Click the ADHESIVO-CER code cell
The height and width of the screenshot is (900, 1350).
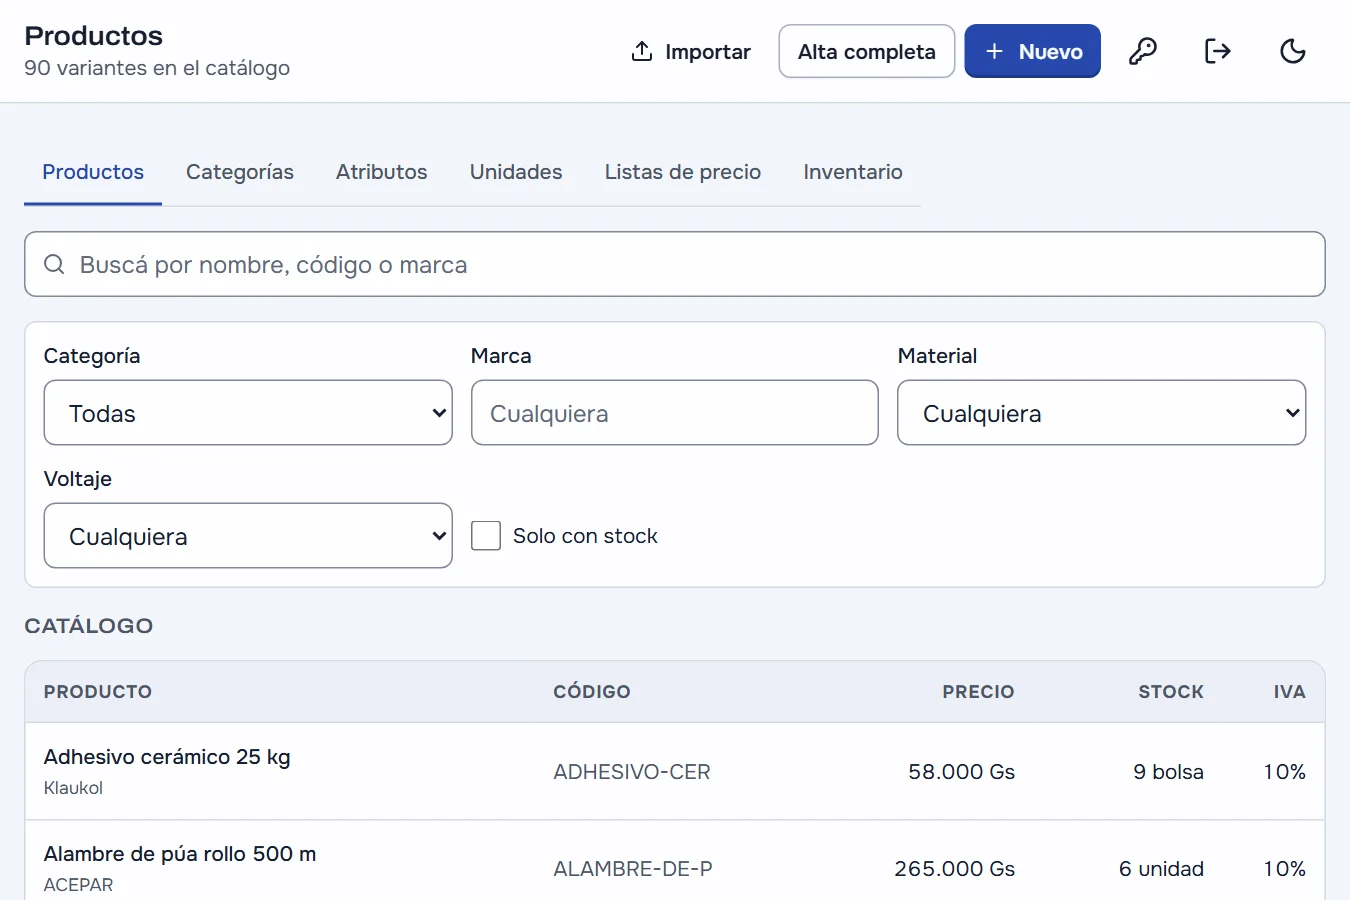[632, 772]
